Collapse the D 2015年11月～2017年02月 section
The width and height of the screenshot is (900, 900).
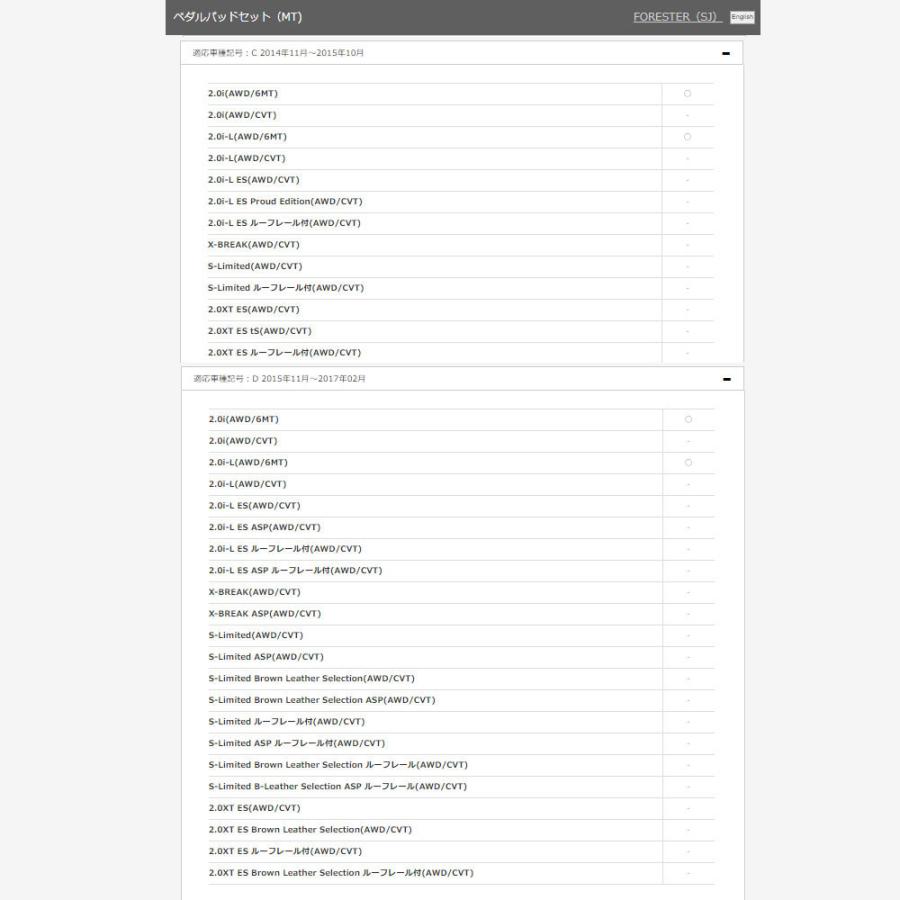[x=726, y=379]
